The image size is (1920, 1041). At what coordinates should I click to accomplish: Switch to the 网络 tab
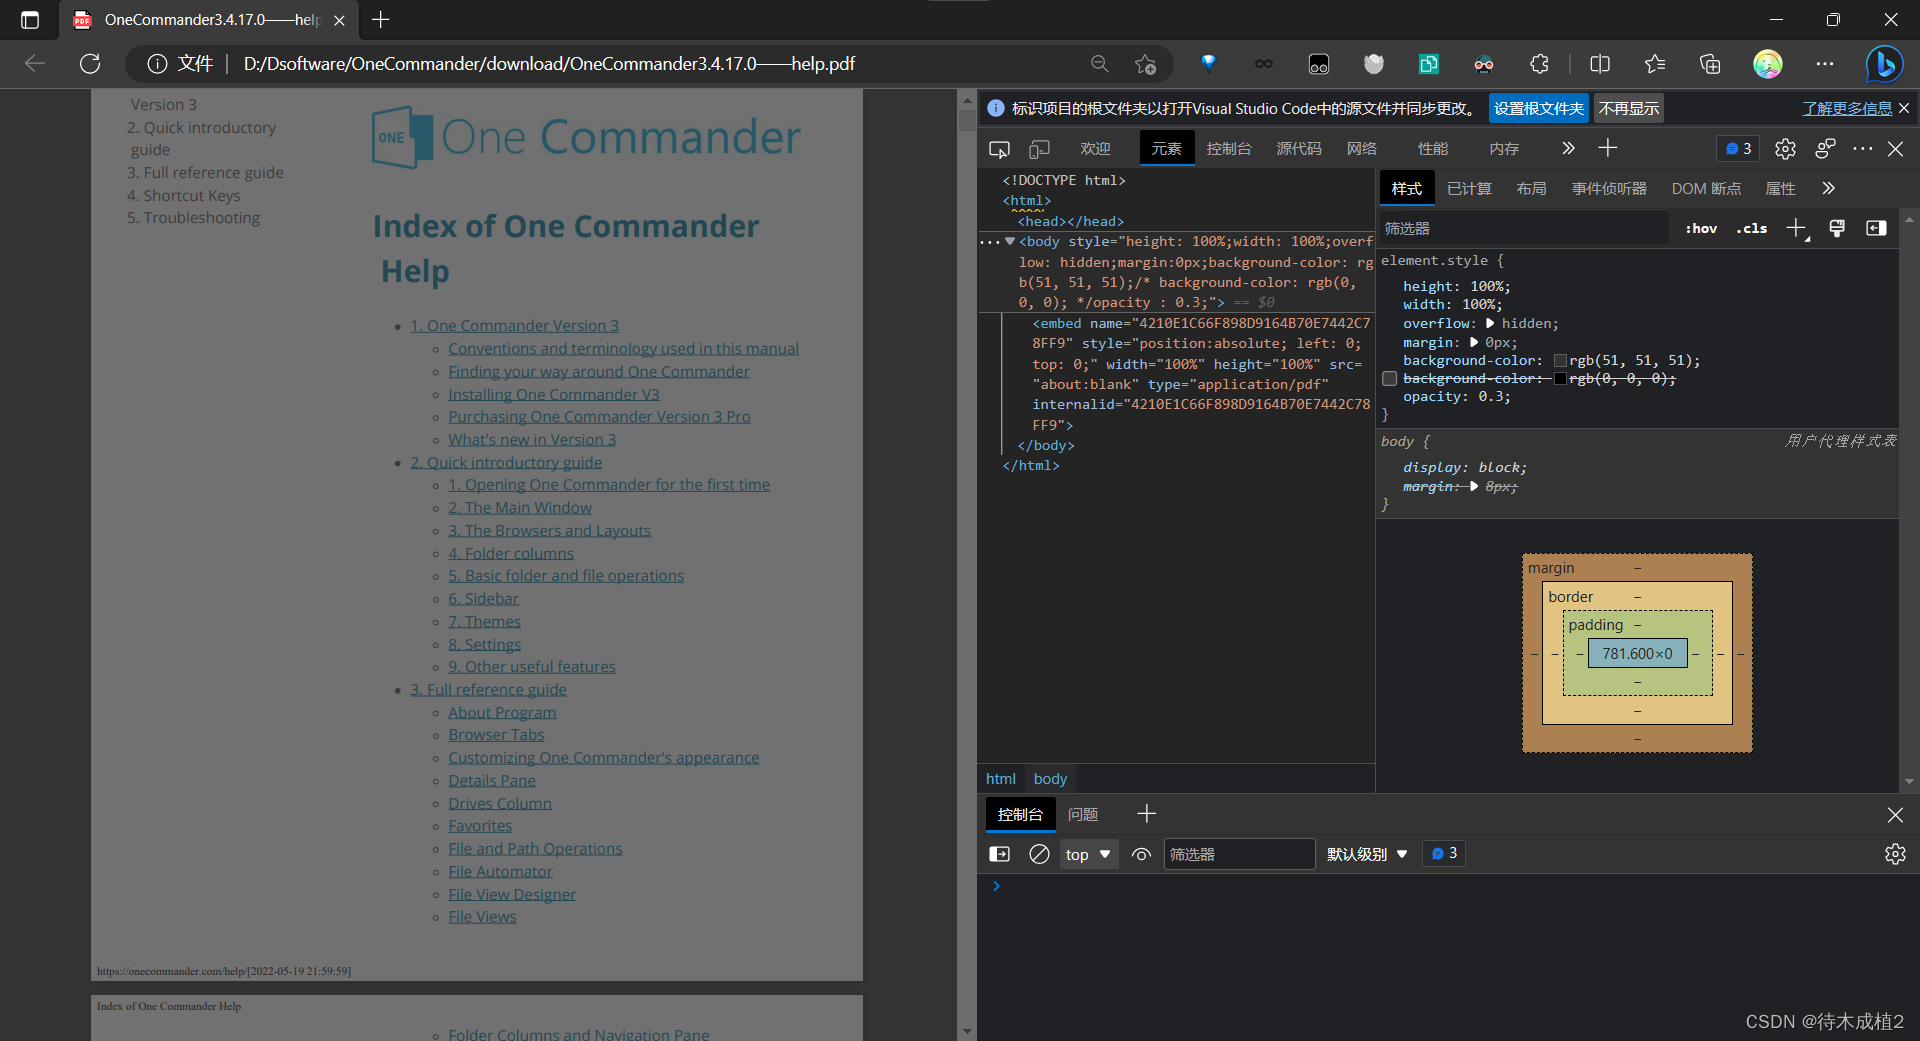pos(1362,149)
